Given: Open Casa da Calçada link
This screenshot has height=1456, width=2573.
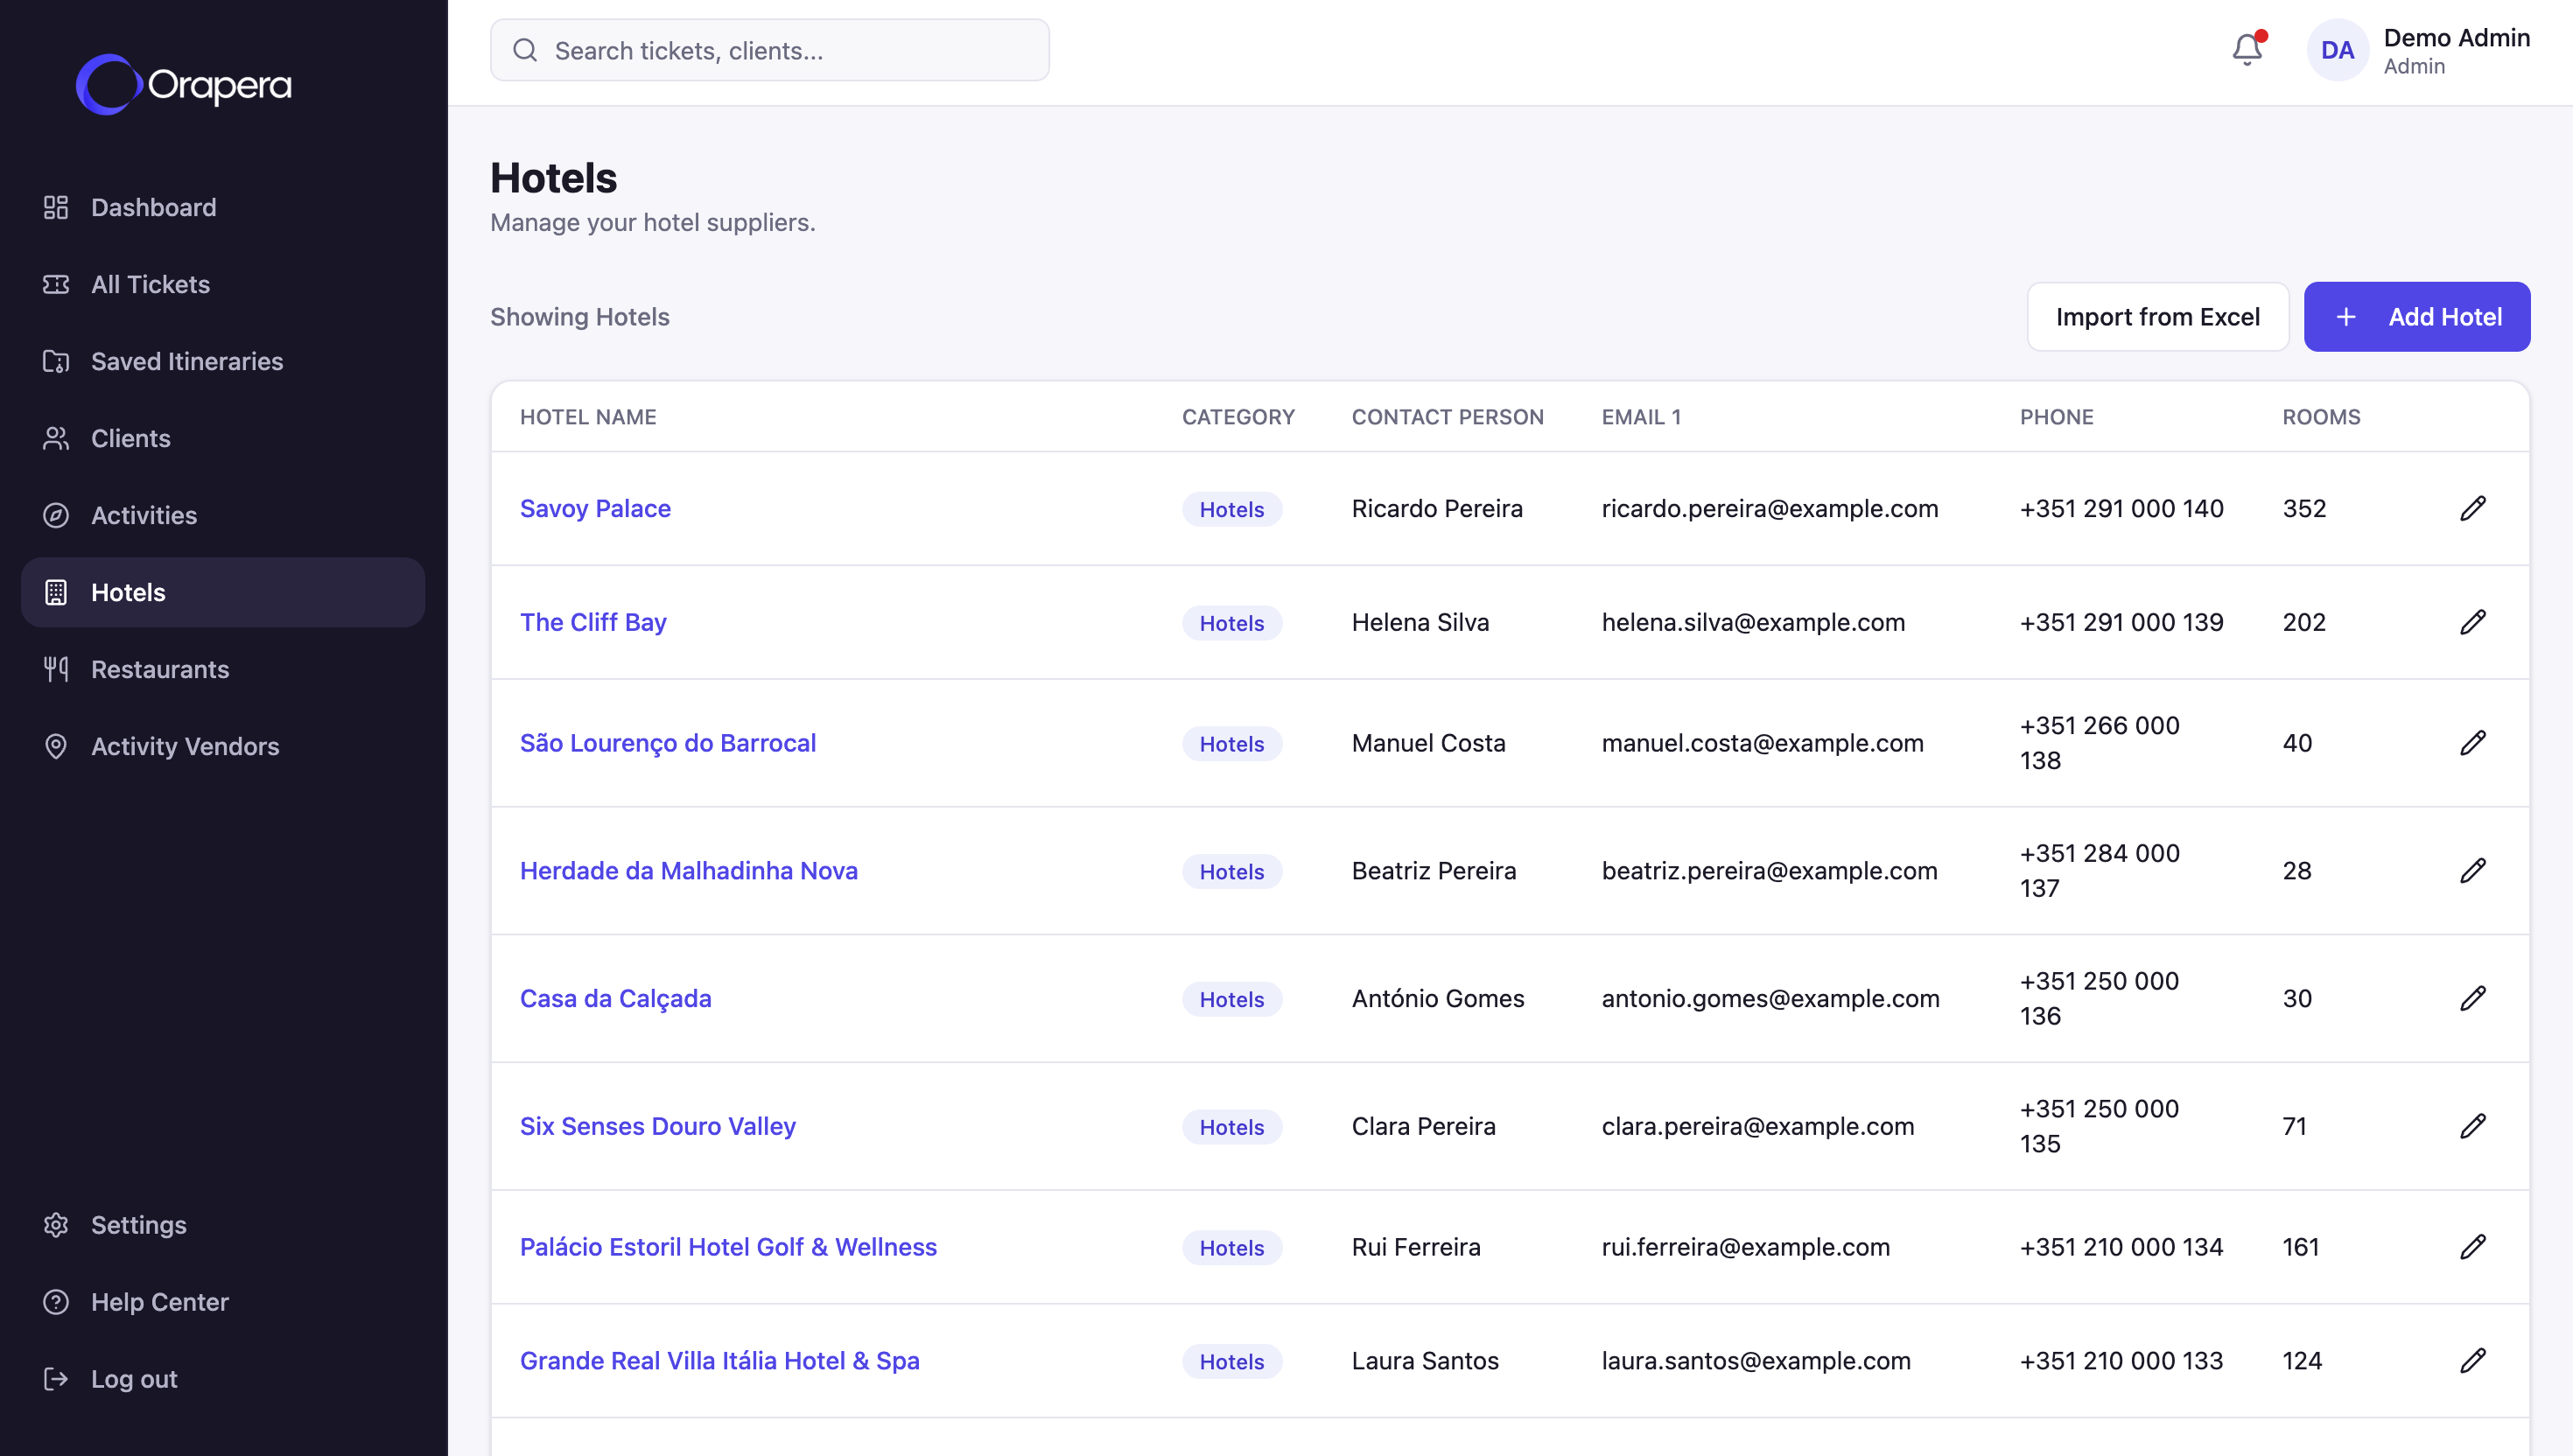Looking at the screenshot, I should (616, 998).
